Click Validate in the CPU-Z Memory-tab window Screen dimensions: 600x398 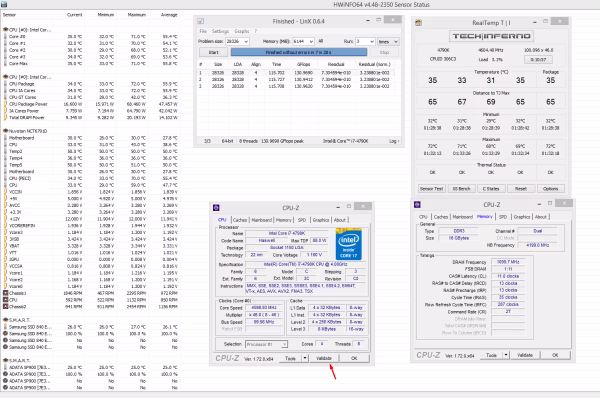coord(525,355)
